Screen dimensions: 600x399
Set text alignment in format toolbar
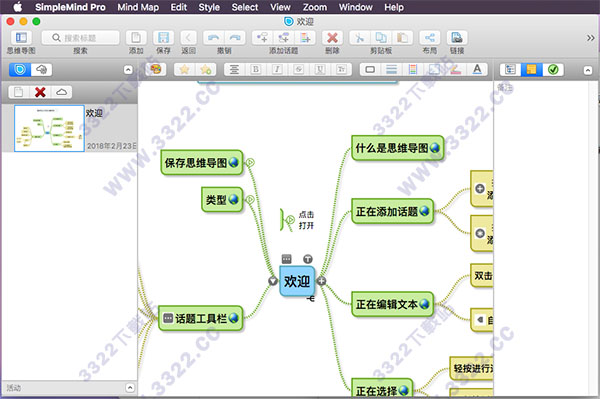[x=234, y=69]
